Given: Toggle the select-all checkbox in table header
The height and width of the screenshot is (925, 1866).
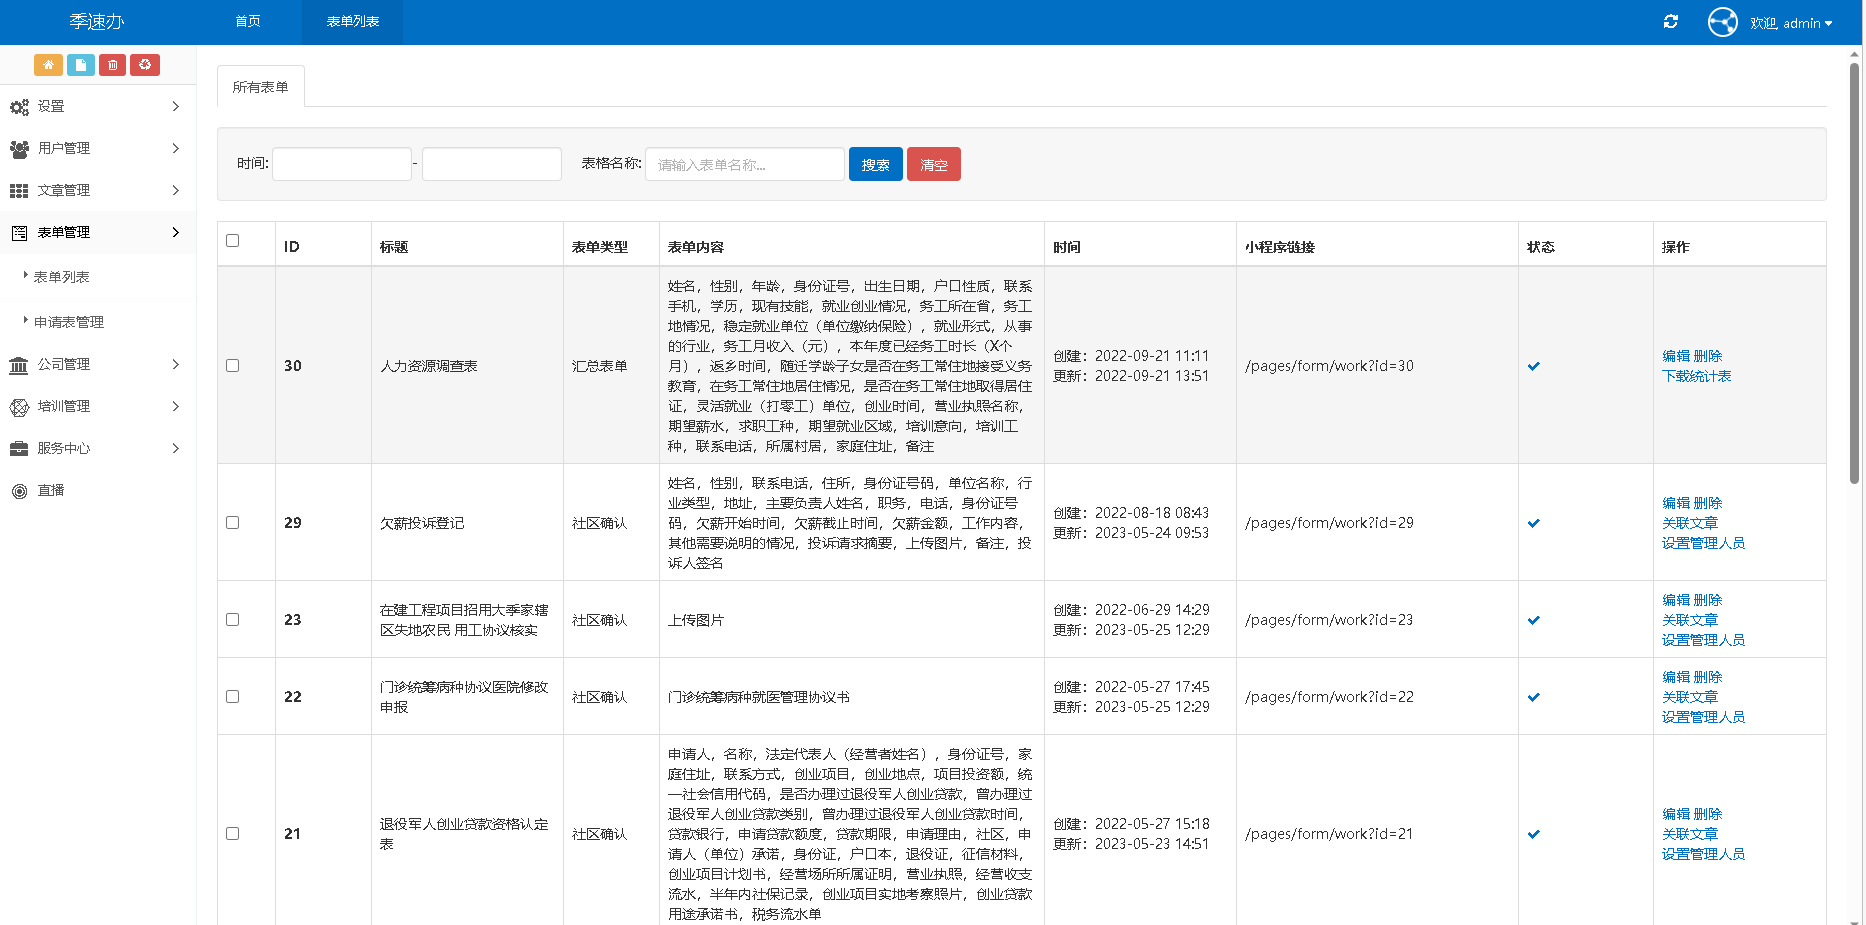Looking at the screenshot, I should click(x=233, y=241).
